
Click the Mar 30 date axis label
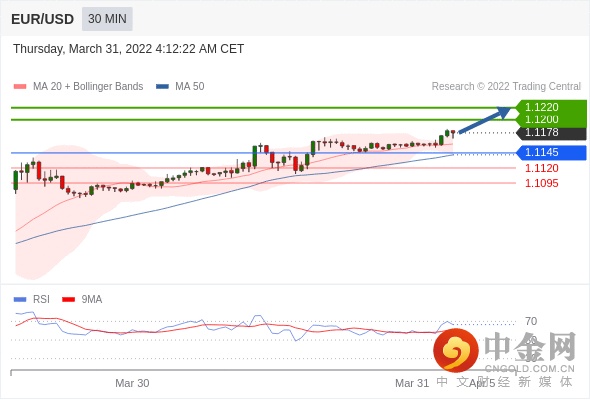[x=132, y=383]
